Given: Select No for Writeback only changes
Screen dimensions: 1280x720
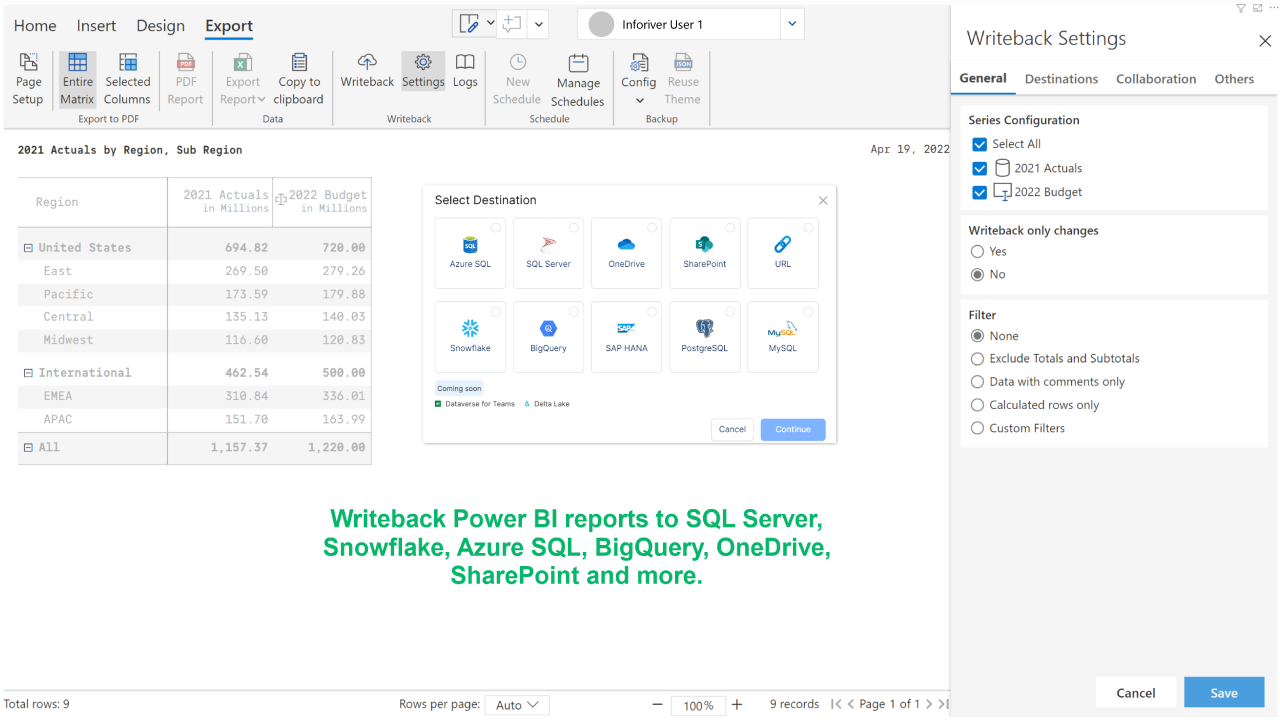Looking at the screenshot, I should pyautogui.click(x=978, y=274).
